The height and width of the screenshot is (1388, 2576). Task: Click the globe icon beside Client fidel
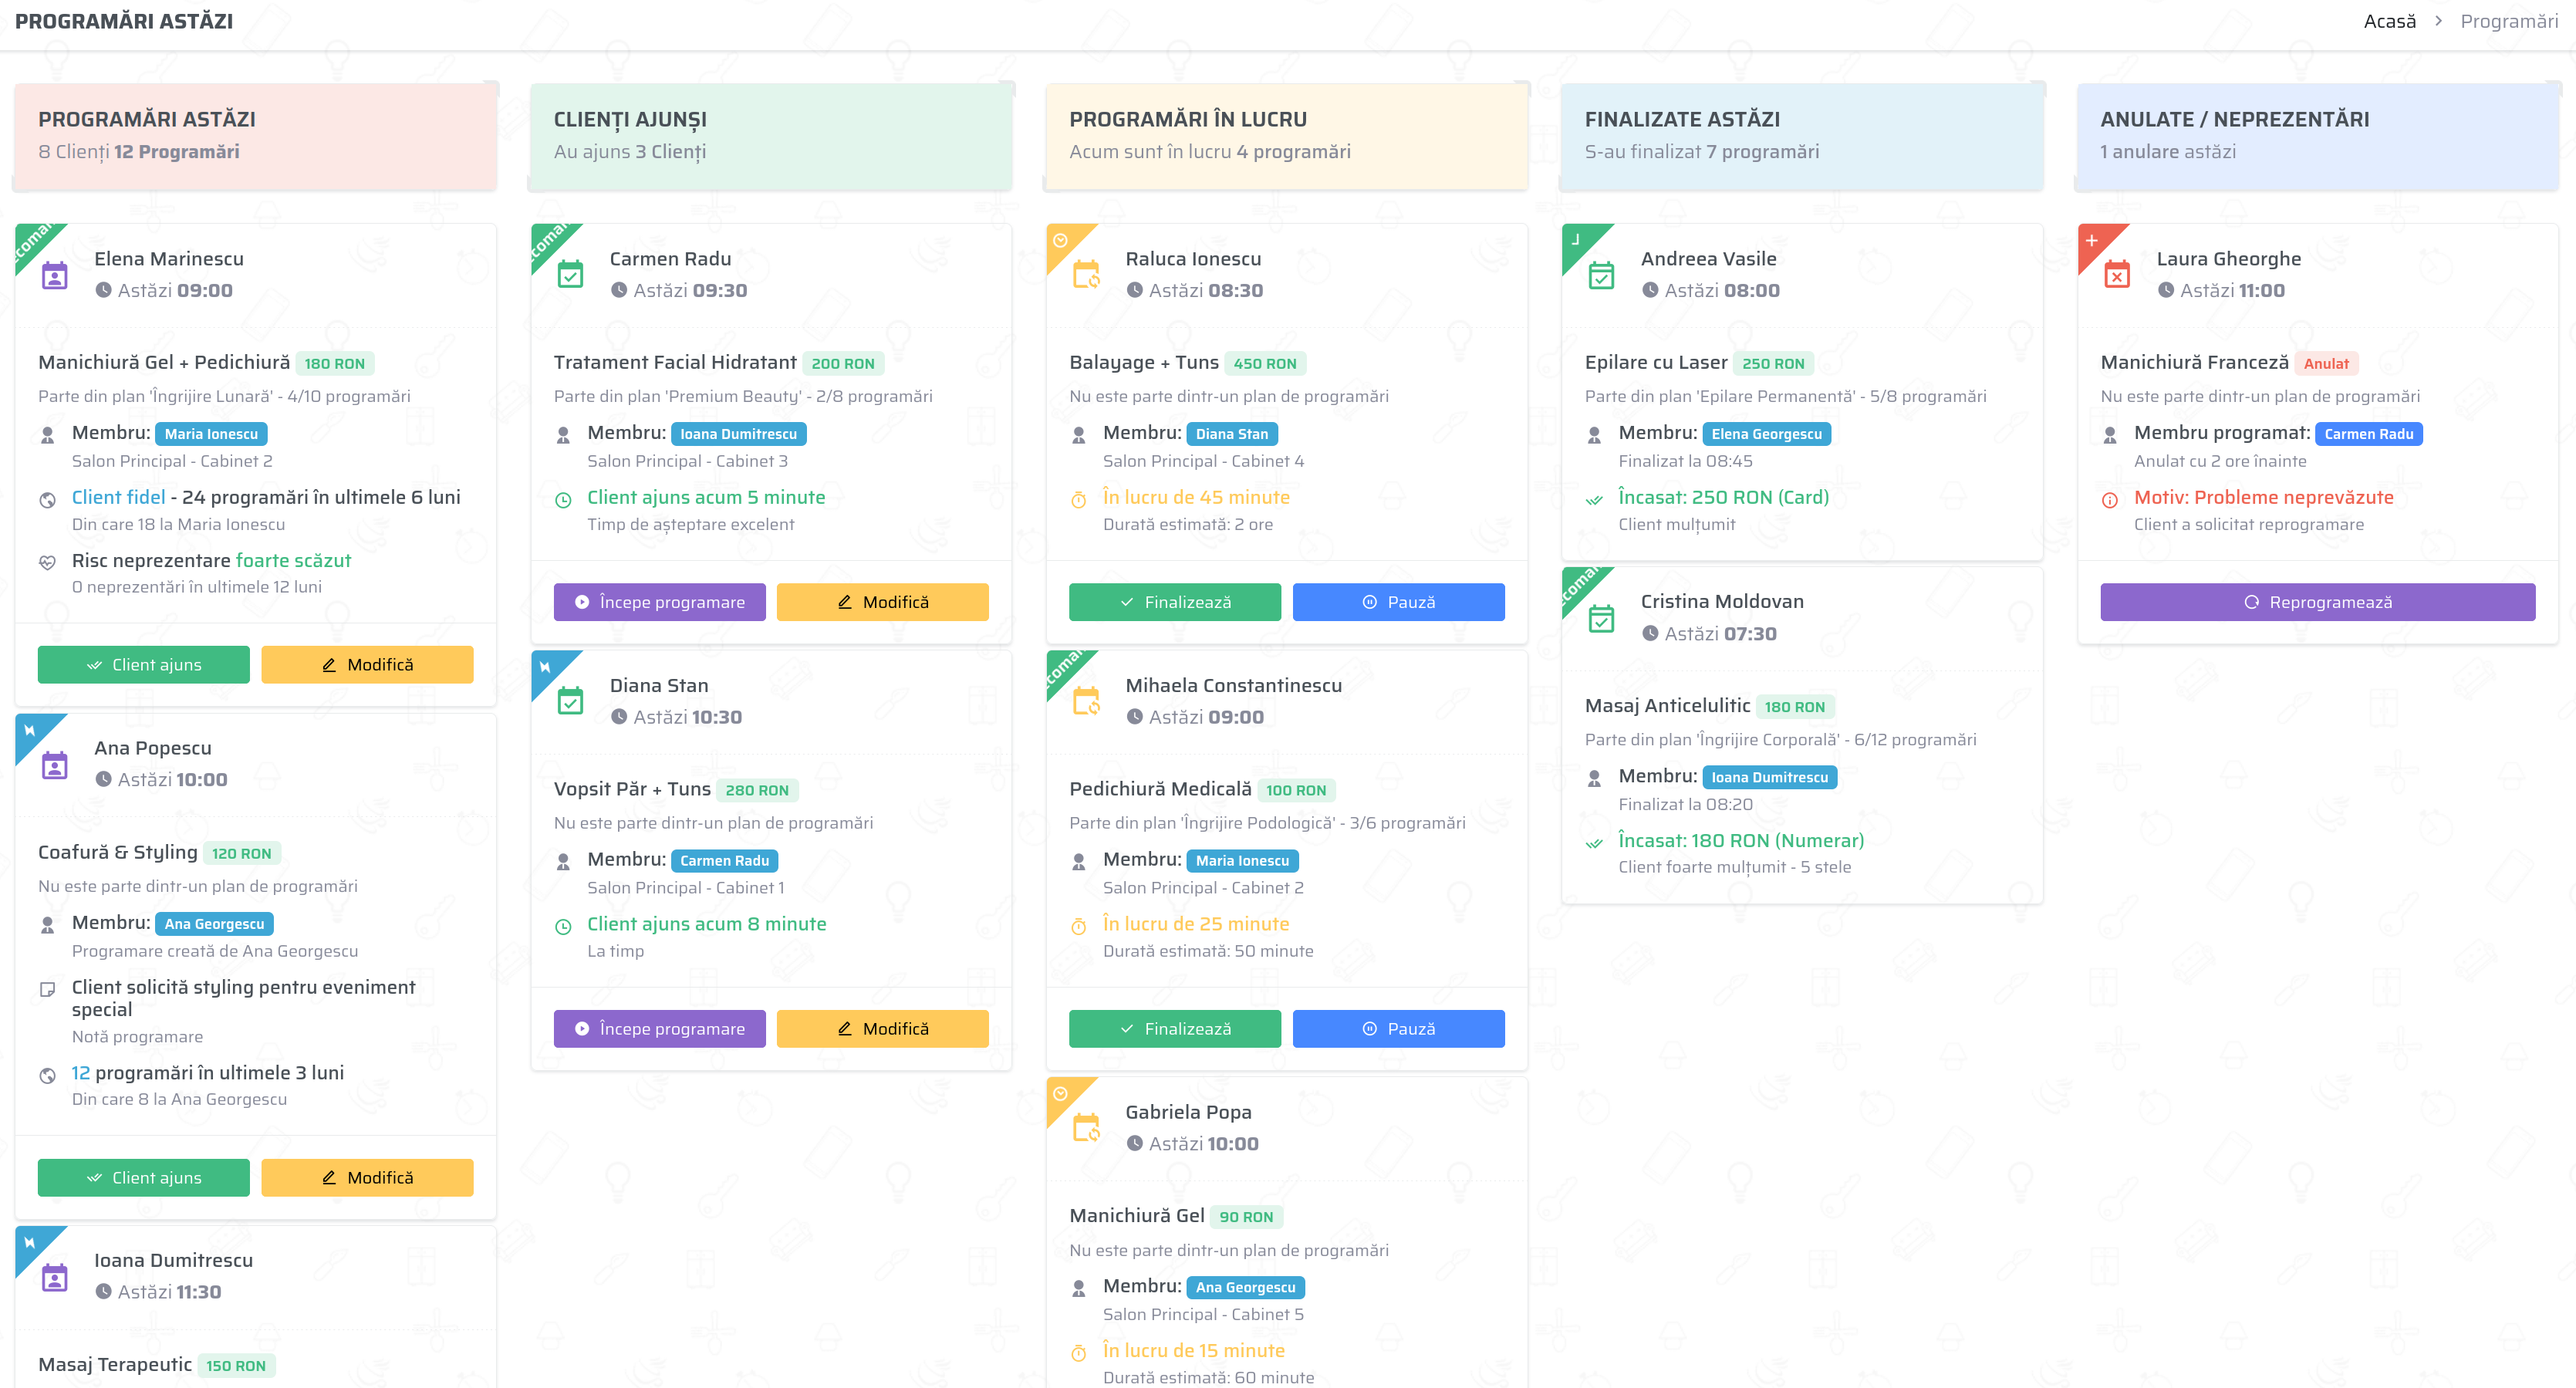(x=47, y=500)
